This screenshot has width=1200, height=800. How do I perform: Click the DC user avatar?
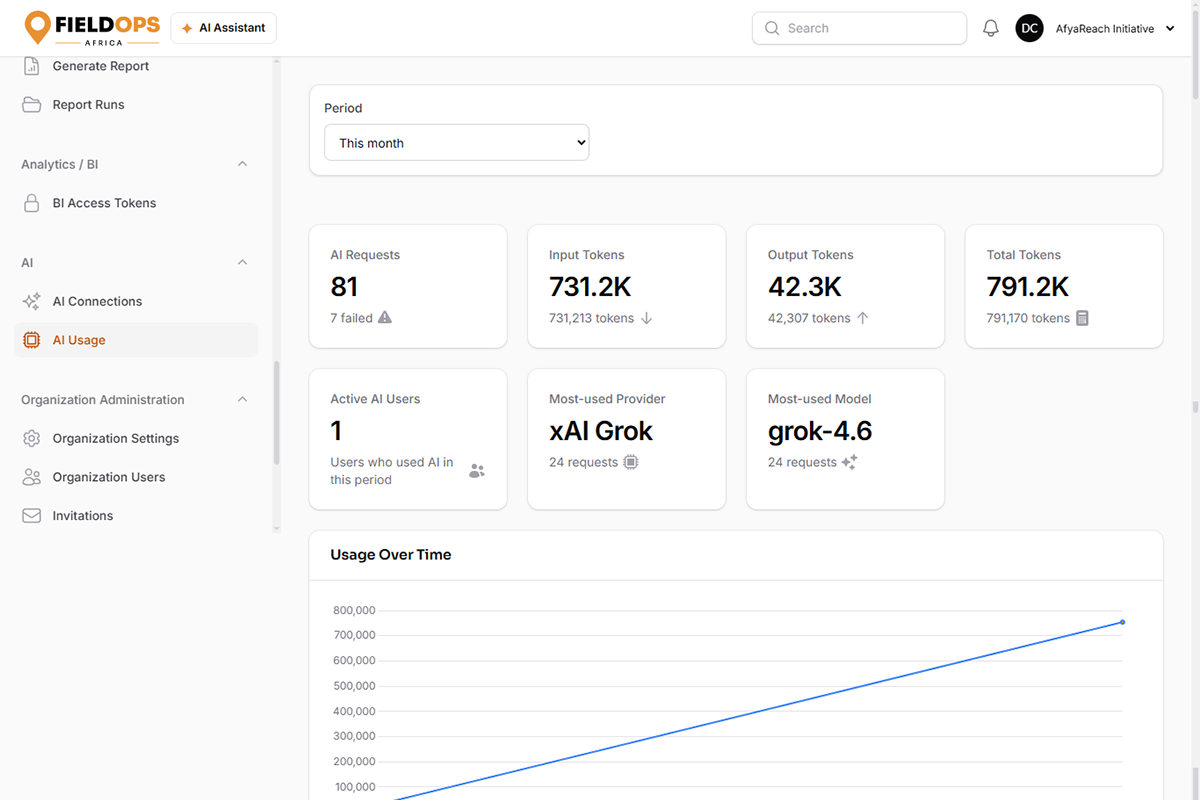click(x=1029, y=29)
